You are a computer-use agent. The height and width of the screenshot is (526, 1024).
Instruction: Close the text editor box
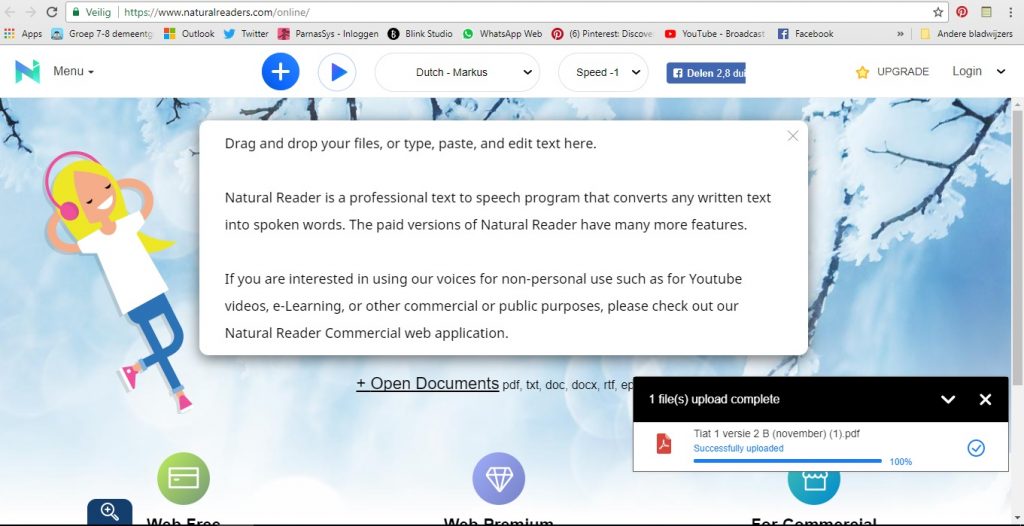tap(793, 136)
